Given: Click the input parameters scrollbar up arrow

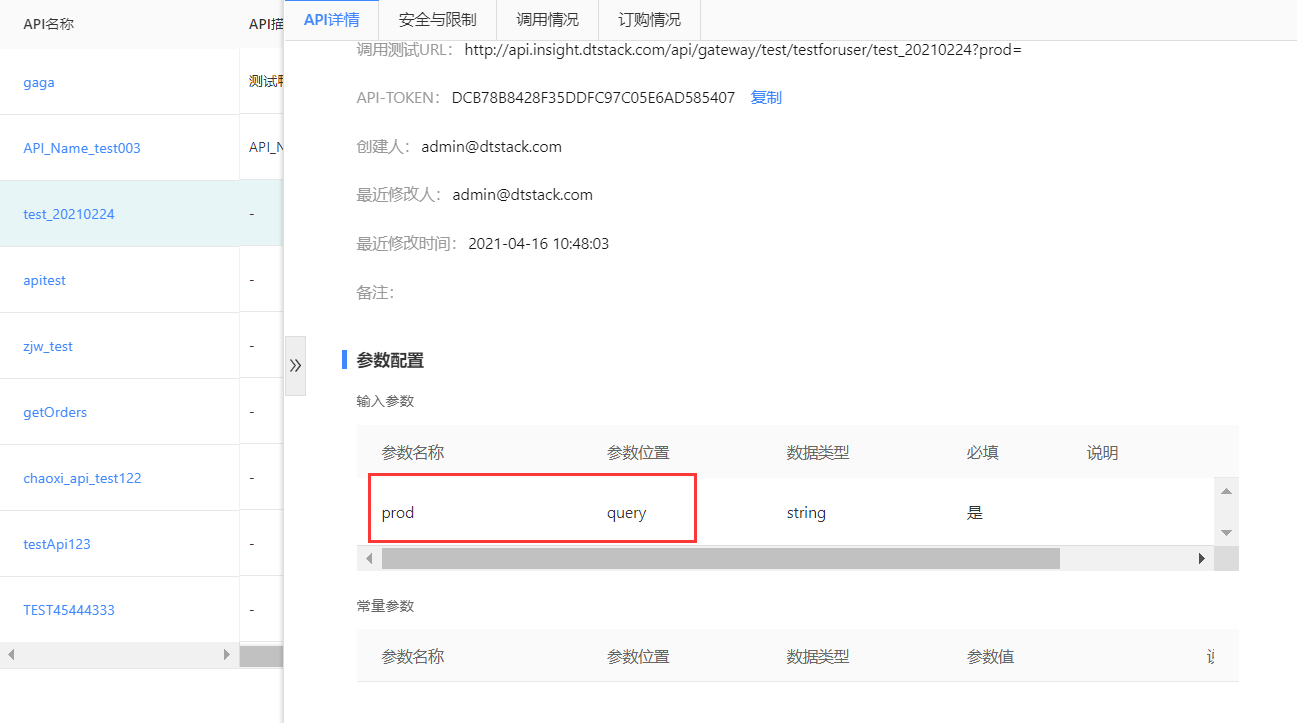Looking at the screenshot, I should coord(1226,491).
